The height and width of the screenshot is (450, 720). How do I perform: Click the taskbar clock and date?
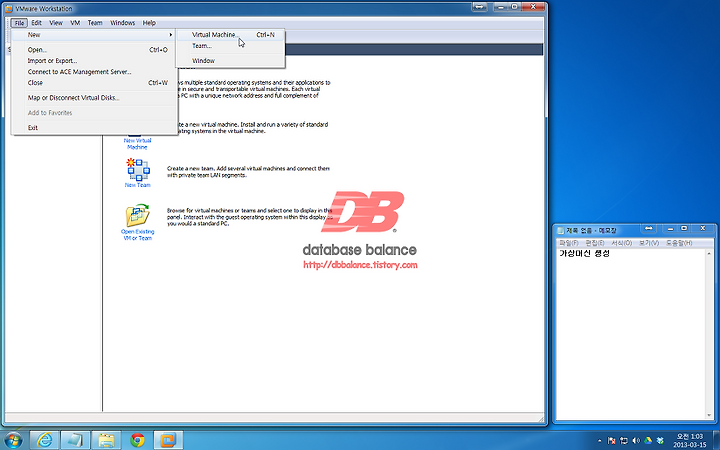click(x=690, y=441)
